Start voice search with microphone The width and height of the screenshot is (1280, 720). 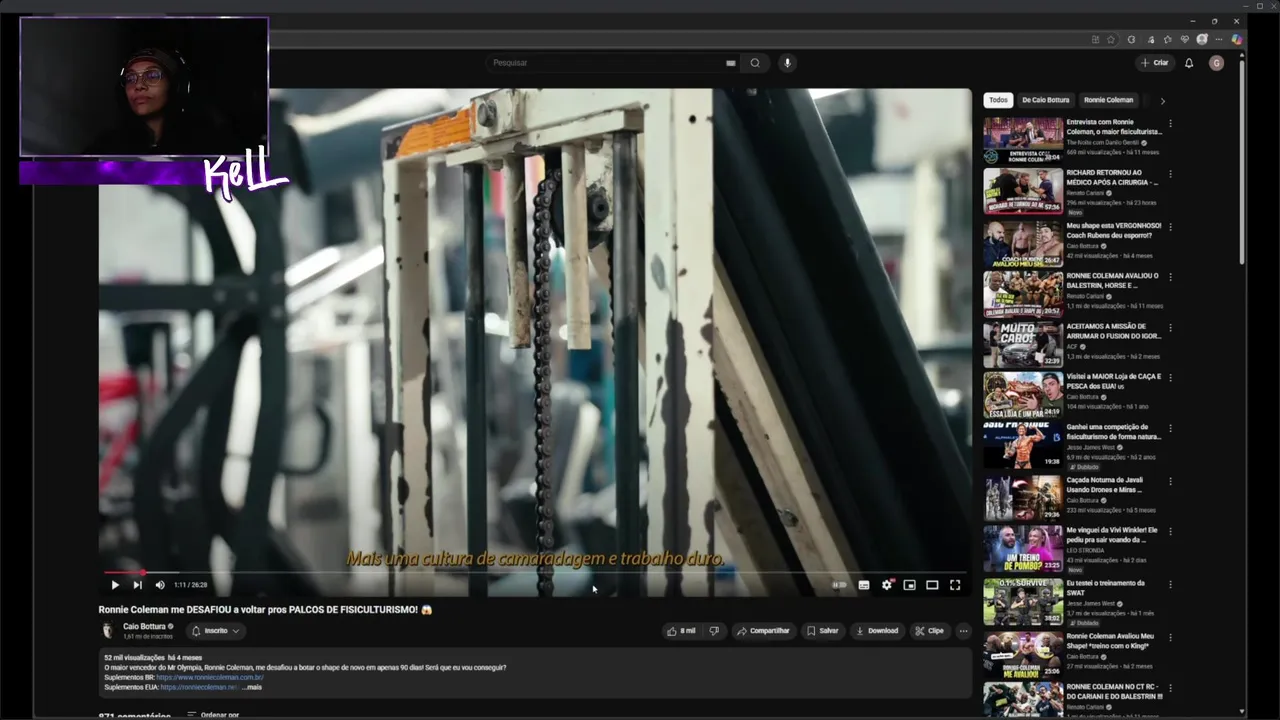pos(787,63)
